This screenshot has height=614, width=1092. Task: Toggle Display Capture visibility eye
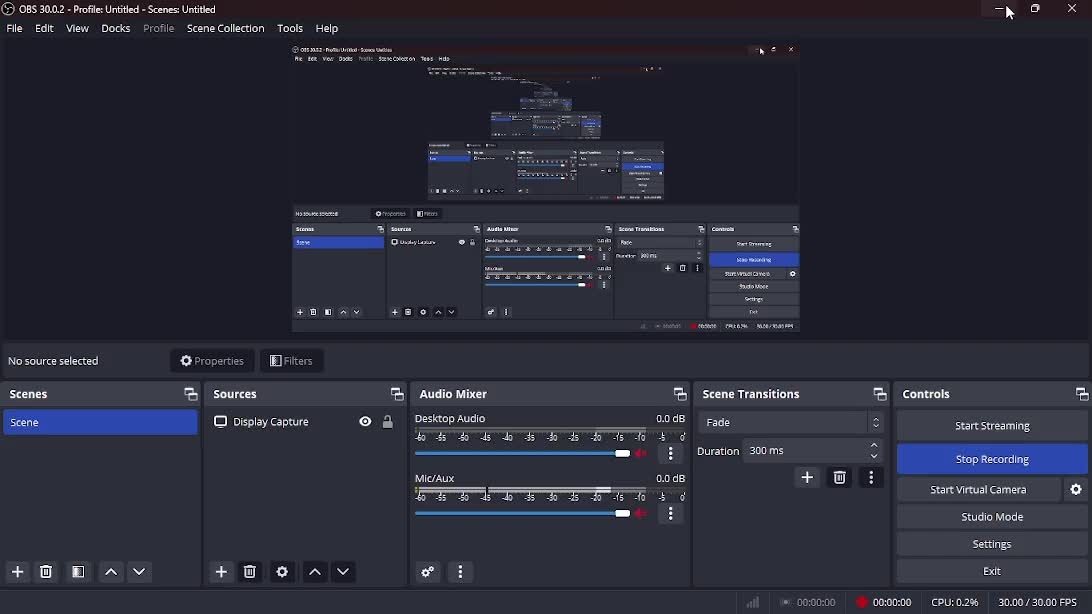(365, 422)
